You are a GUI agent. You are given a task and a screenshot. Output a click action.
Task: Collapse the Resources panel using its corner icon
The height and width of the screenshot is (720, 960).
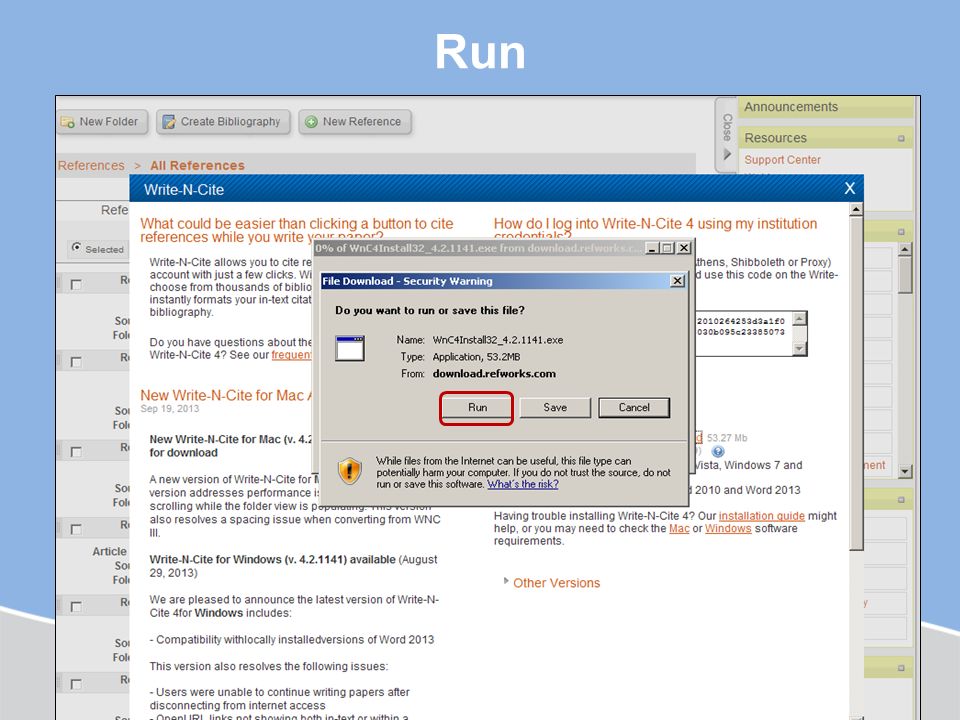tap(901, 138)
